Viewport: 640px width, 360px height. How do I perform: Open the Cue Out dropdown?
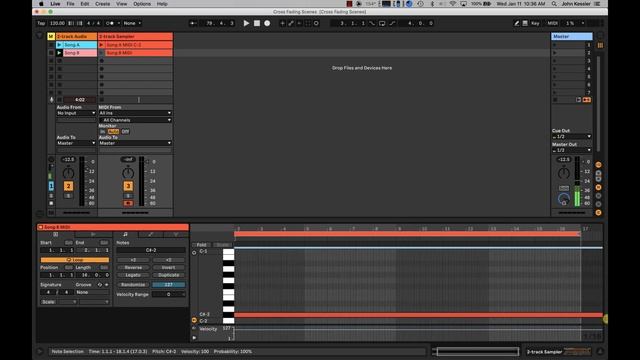click(571, 136)
